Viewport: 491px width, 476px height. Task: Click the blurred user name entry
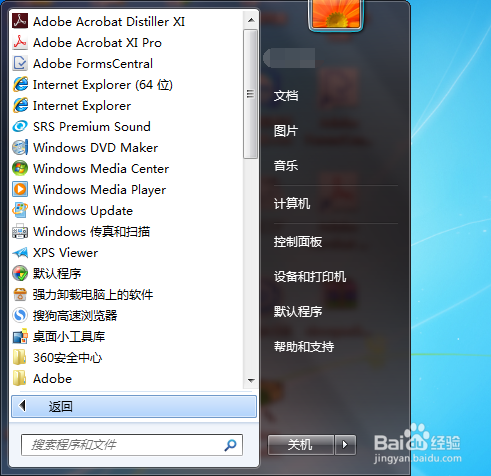tap(289, 58)
